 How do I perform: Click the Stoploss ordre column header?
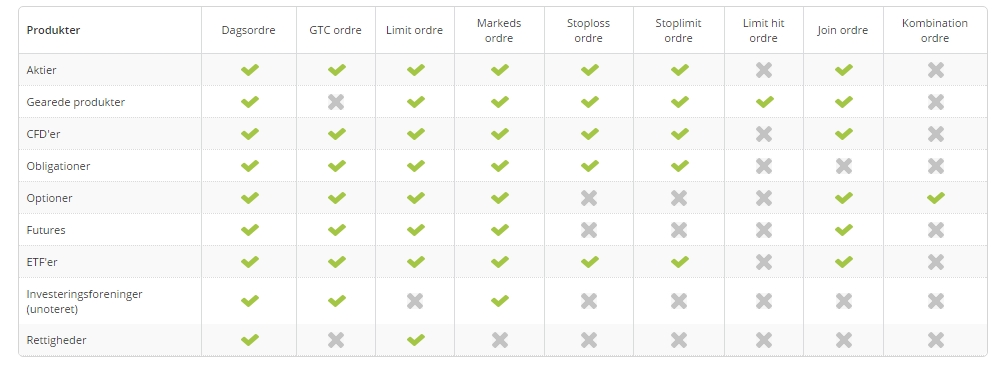tap(589, 30)
